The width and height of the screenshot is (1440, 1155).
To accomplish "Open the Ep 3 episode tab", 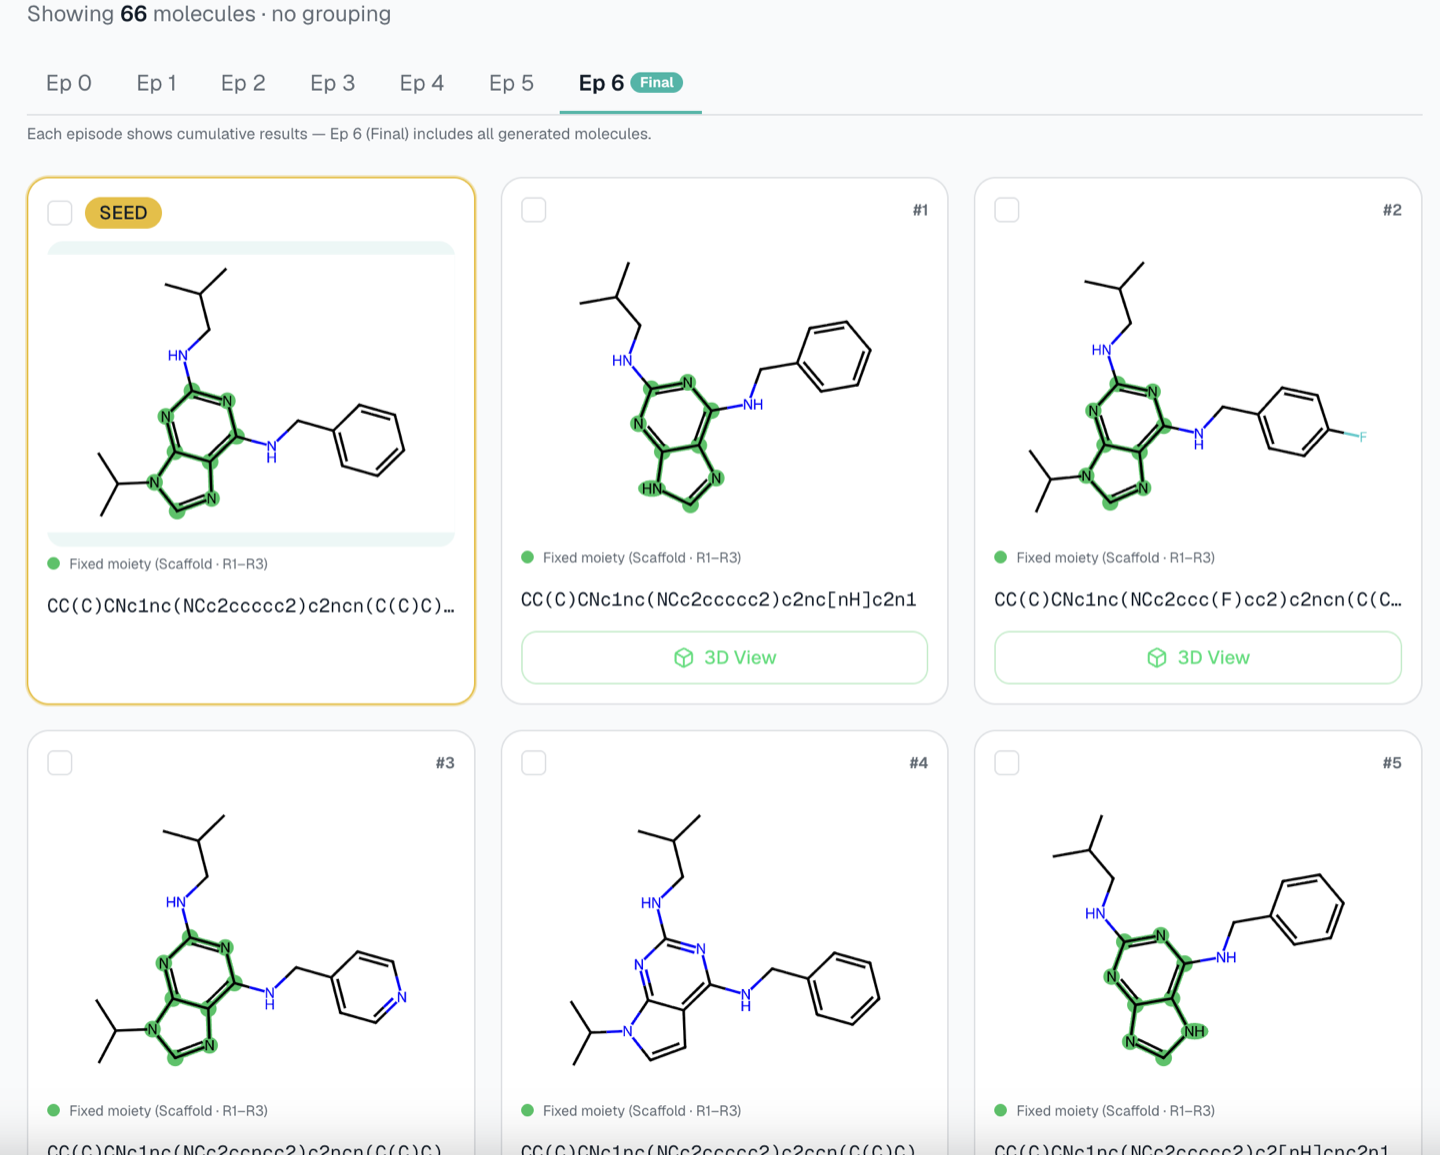I will pyautogui.click(x=333, y=83).
